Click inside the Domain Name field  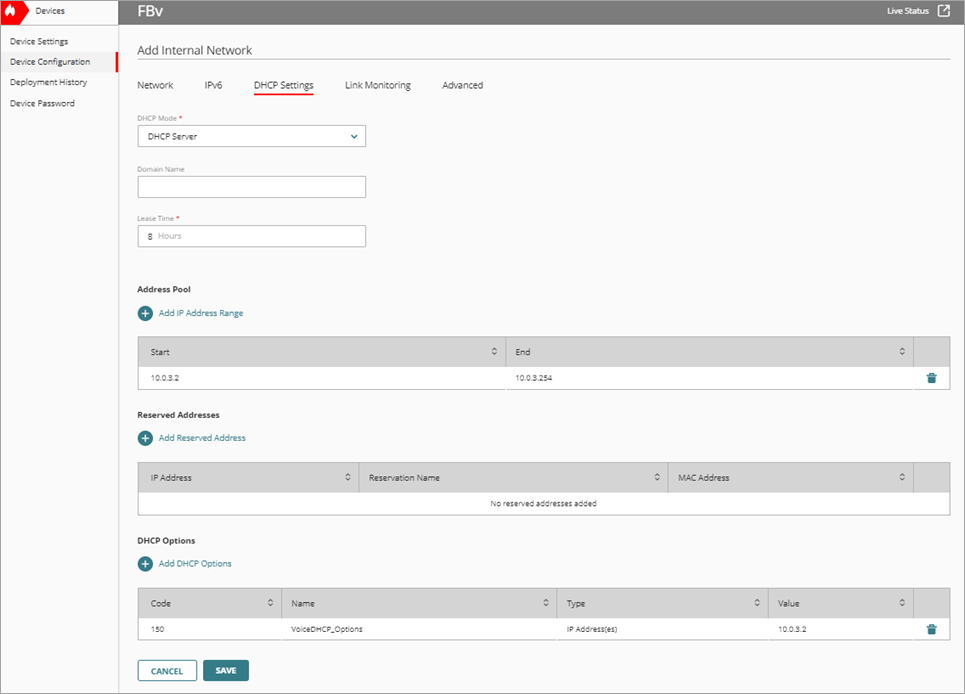tap(251, 186)
